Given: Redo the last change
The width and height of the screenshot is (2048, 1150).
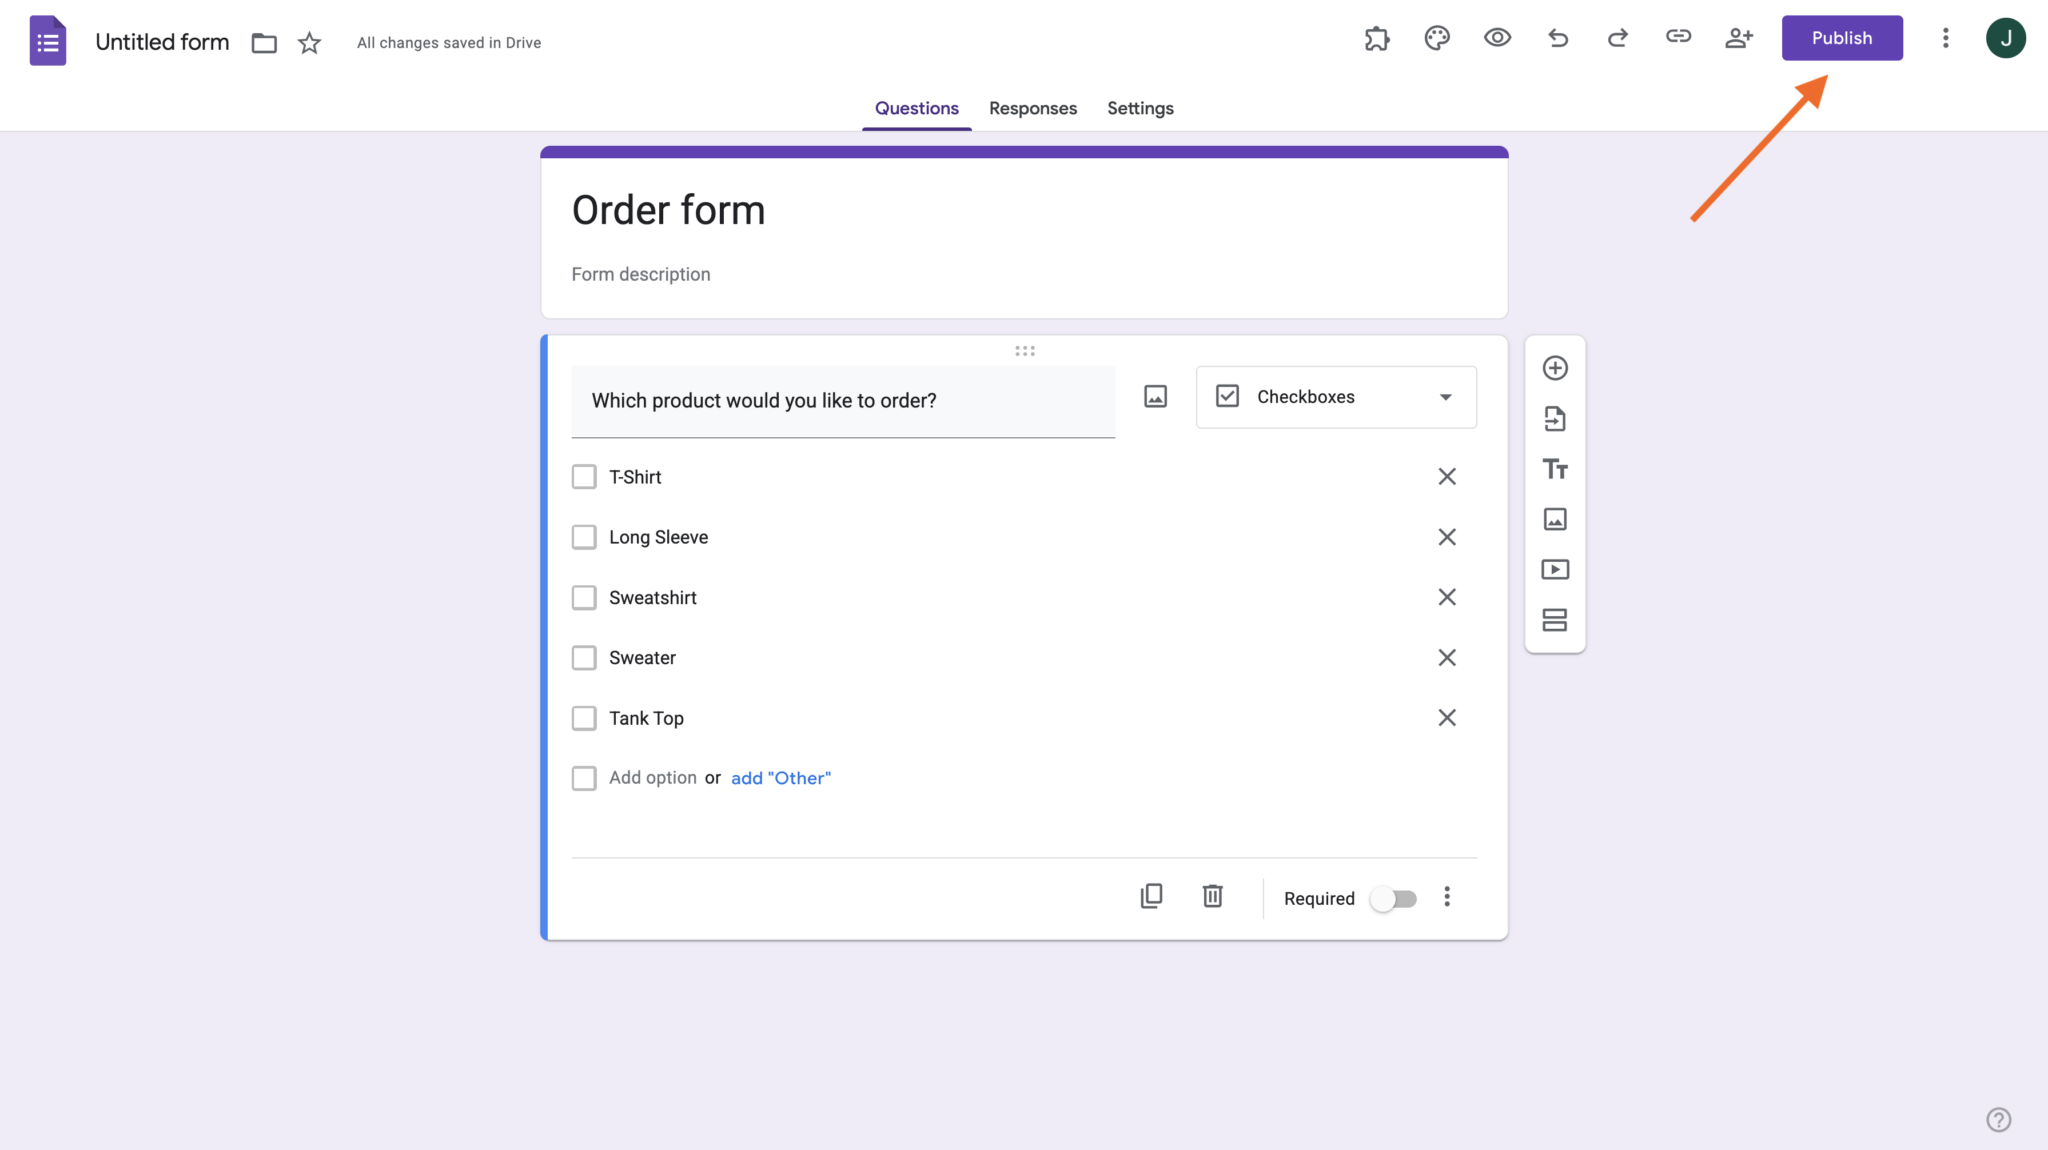Looking at the screenshot, I should pyautogui.click(x=1617, y=38).
